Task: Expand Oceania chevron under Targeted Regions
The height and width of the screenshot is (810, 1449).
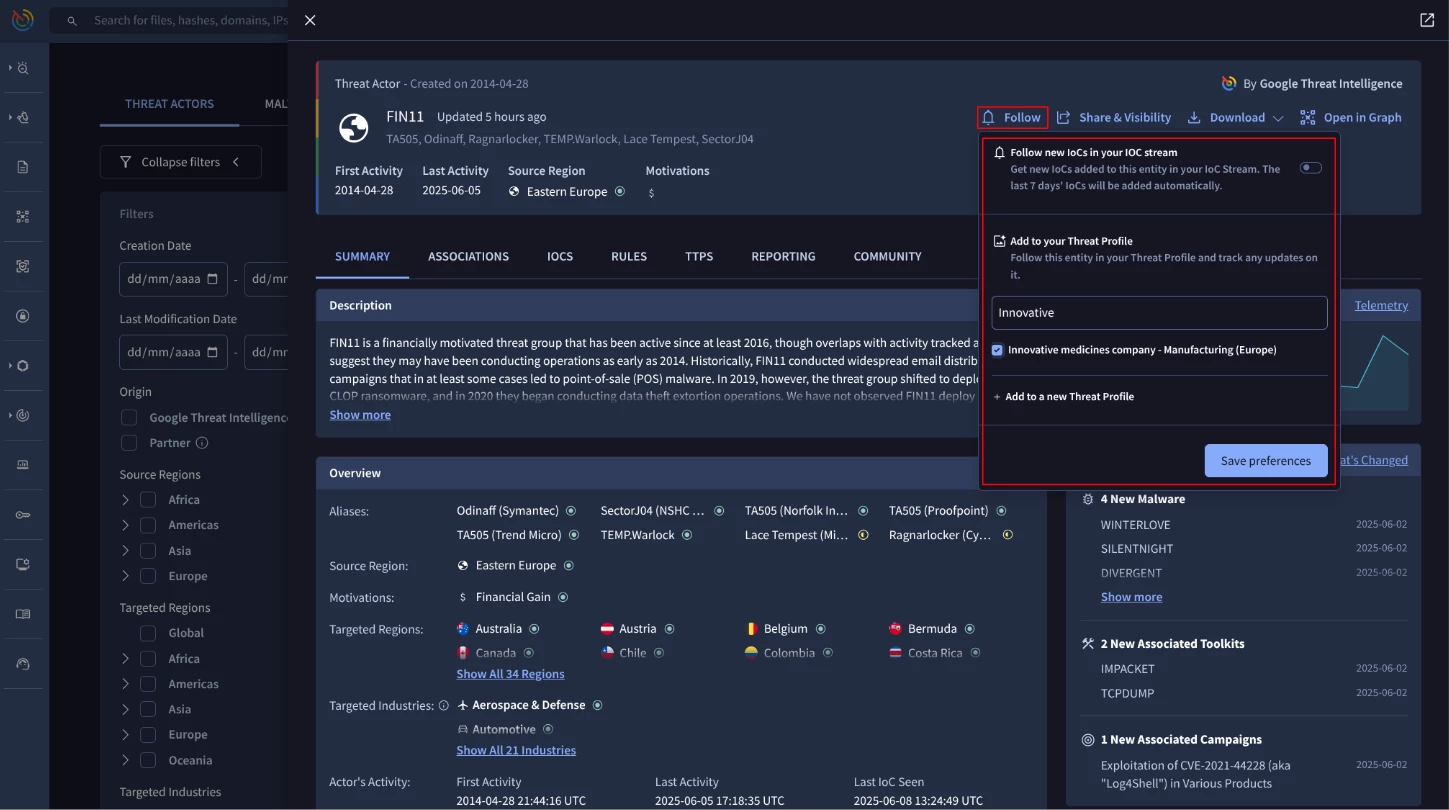Action: (125, 760)
